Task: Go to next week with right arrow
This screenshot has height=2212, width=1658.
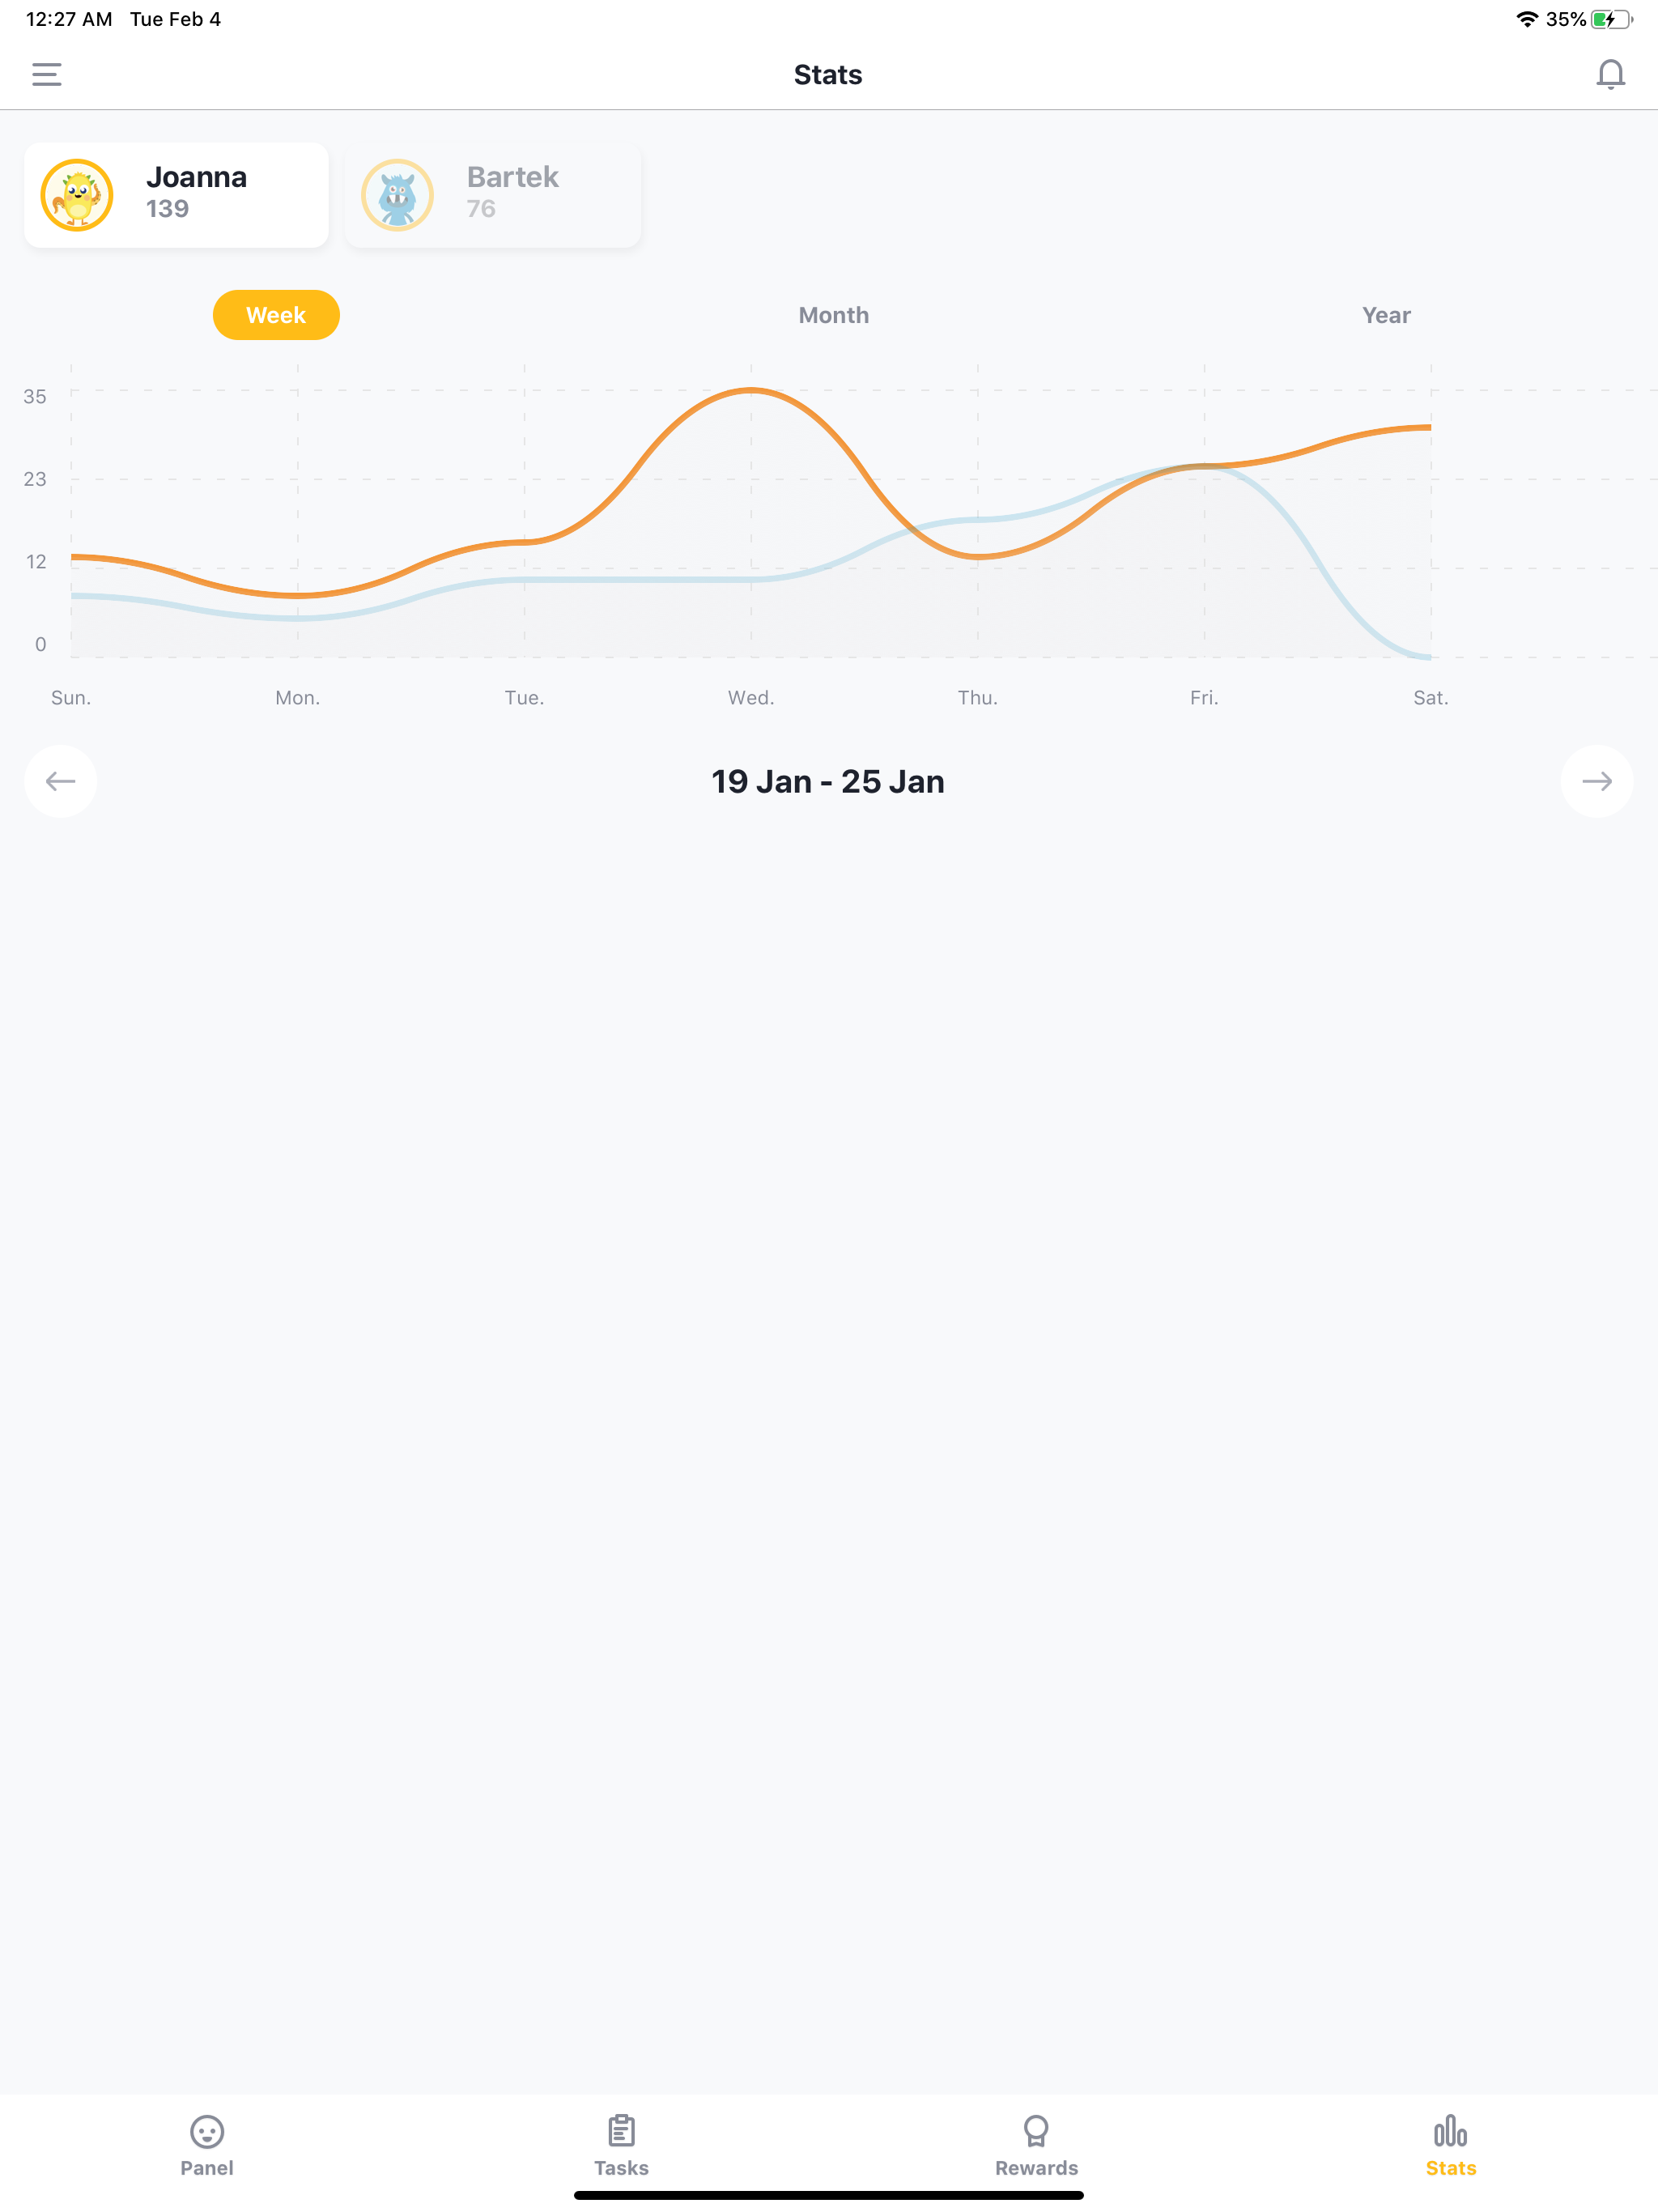Action: tap(1597, 781)
